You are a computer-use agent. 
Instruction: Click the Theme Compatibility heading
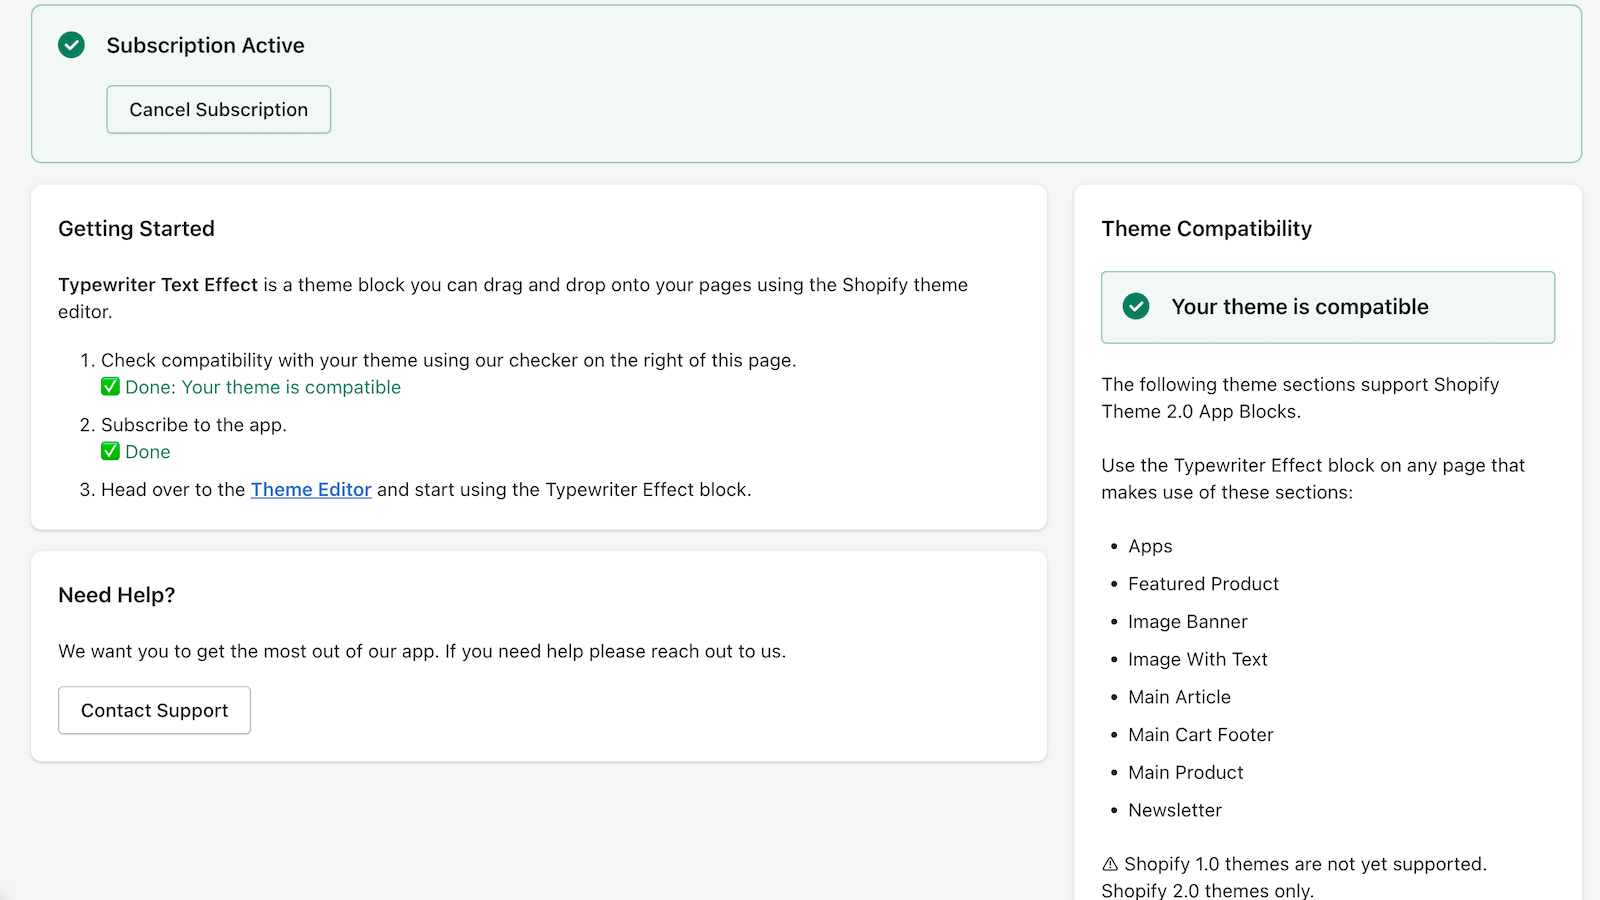(x=1206, y=229)
